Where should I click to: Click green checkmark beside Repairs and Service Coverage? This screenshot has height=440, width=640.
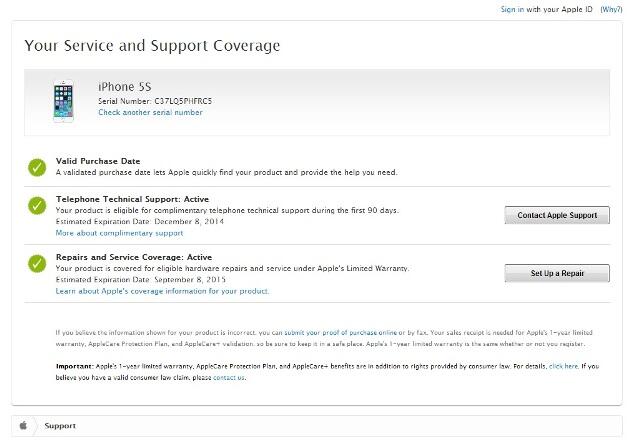37,264
